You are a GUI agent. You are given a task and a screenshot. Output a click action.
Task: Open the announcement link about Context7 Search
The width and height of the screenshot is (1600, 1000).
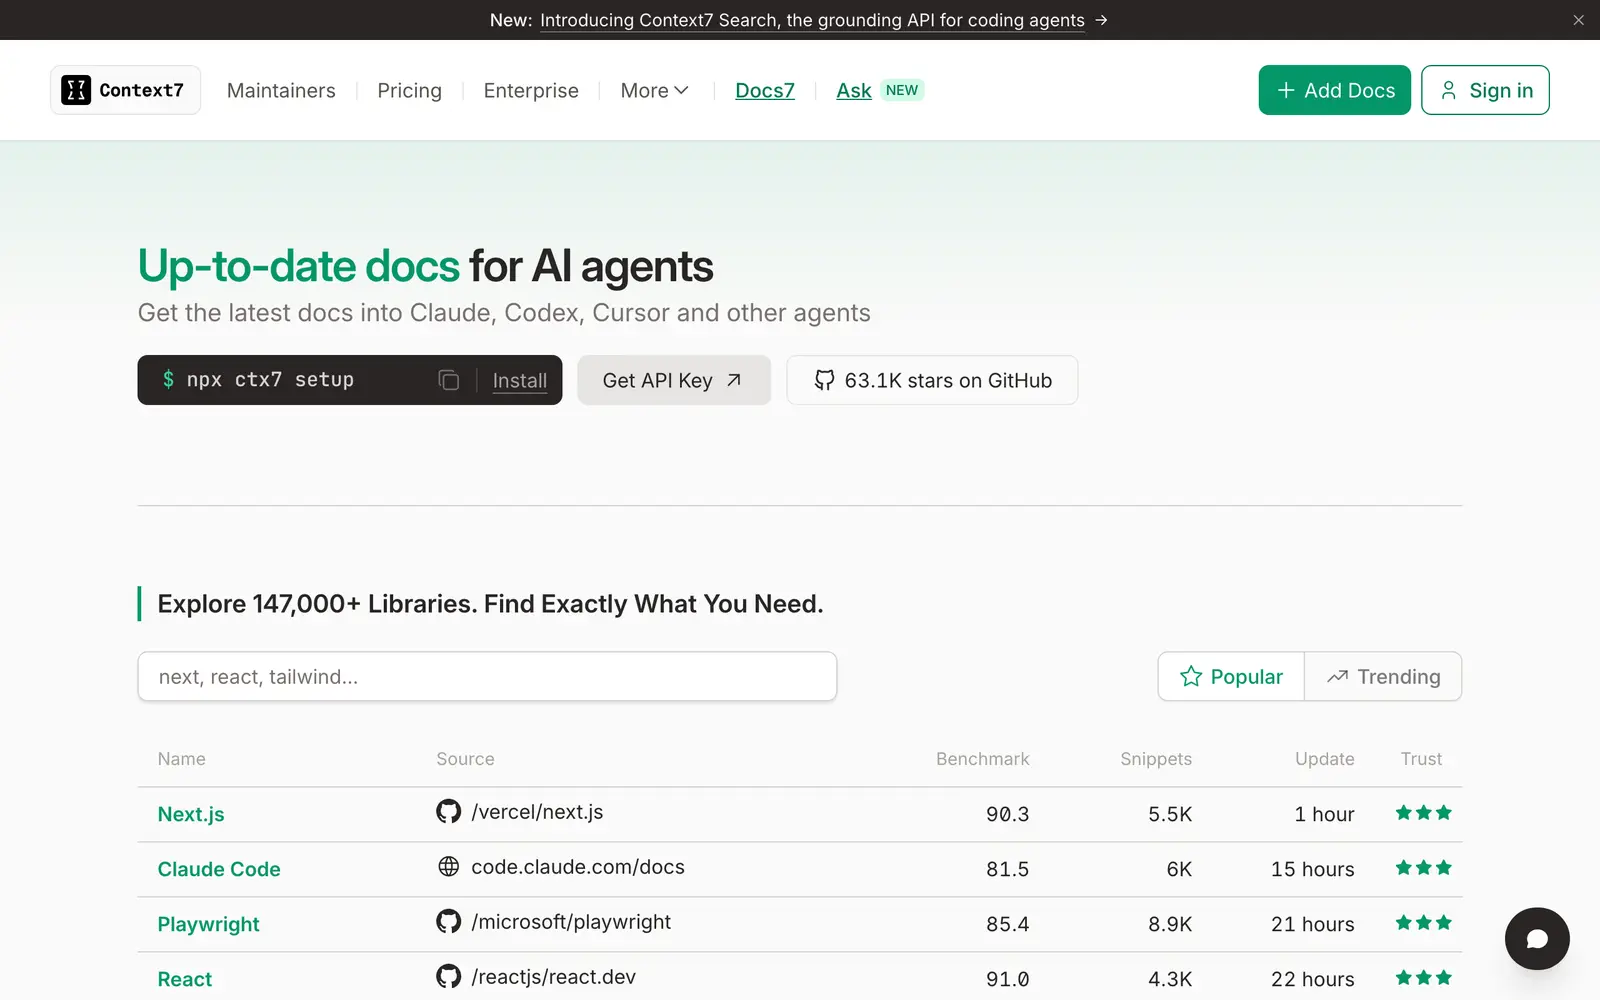(812, 20)
